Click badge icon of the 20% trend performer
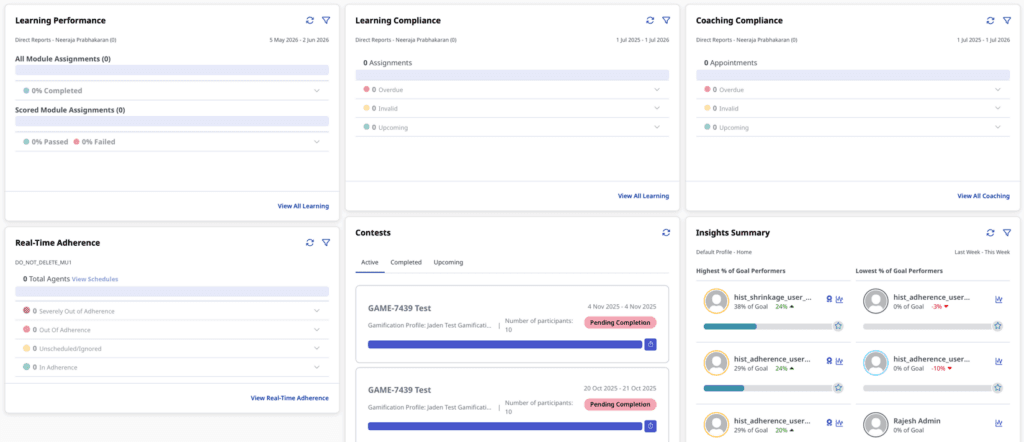Viewport: 1024px width, 442px height. (829, 424)
